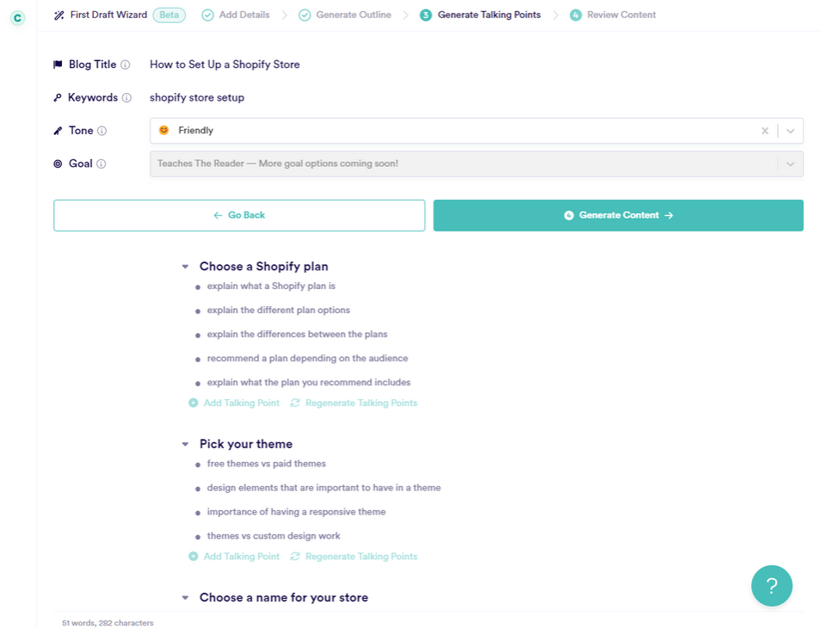Click talking point design elements that are important
Image resolution: width=820 pixels, height=629 pixels.
coord(324,488)
